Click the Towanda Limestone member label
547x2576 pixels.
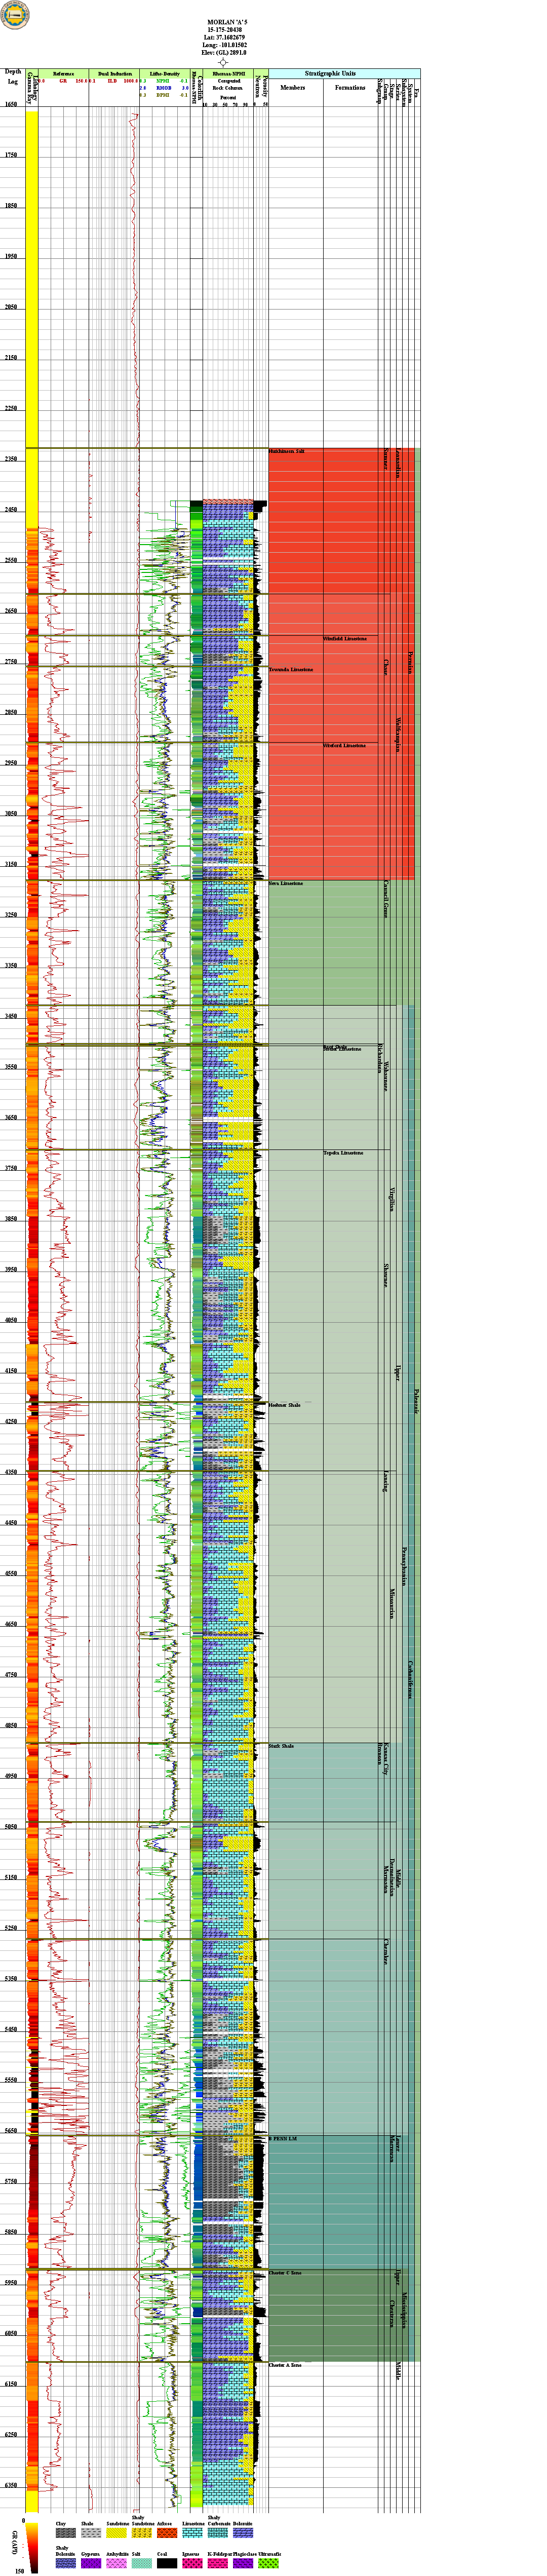[291, 669]
